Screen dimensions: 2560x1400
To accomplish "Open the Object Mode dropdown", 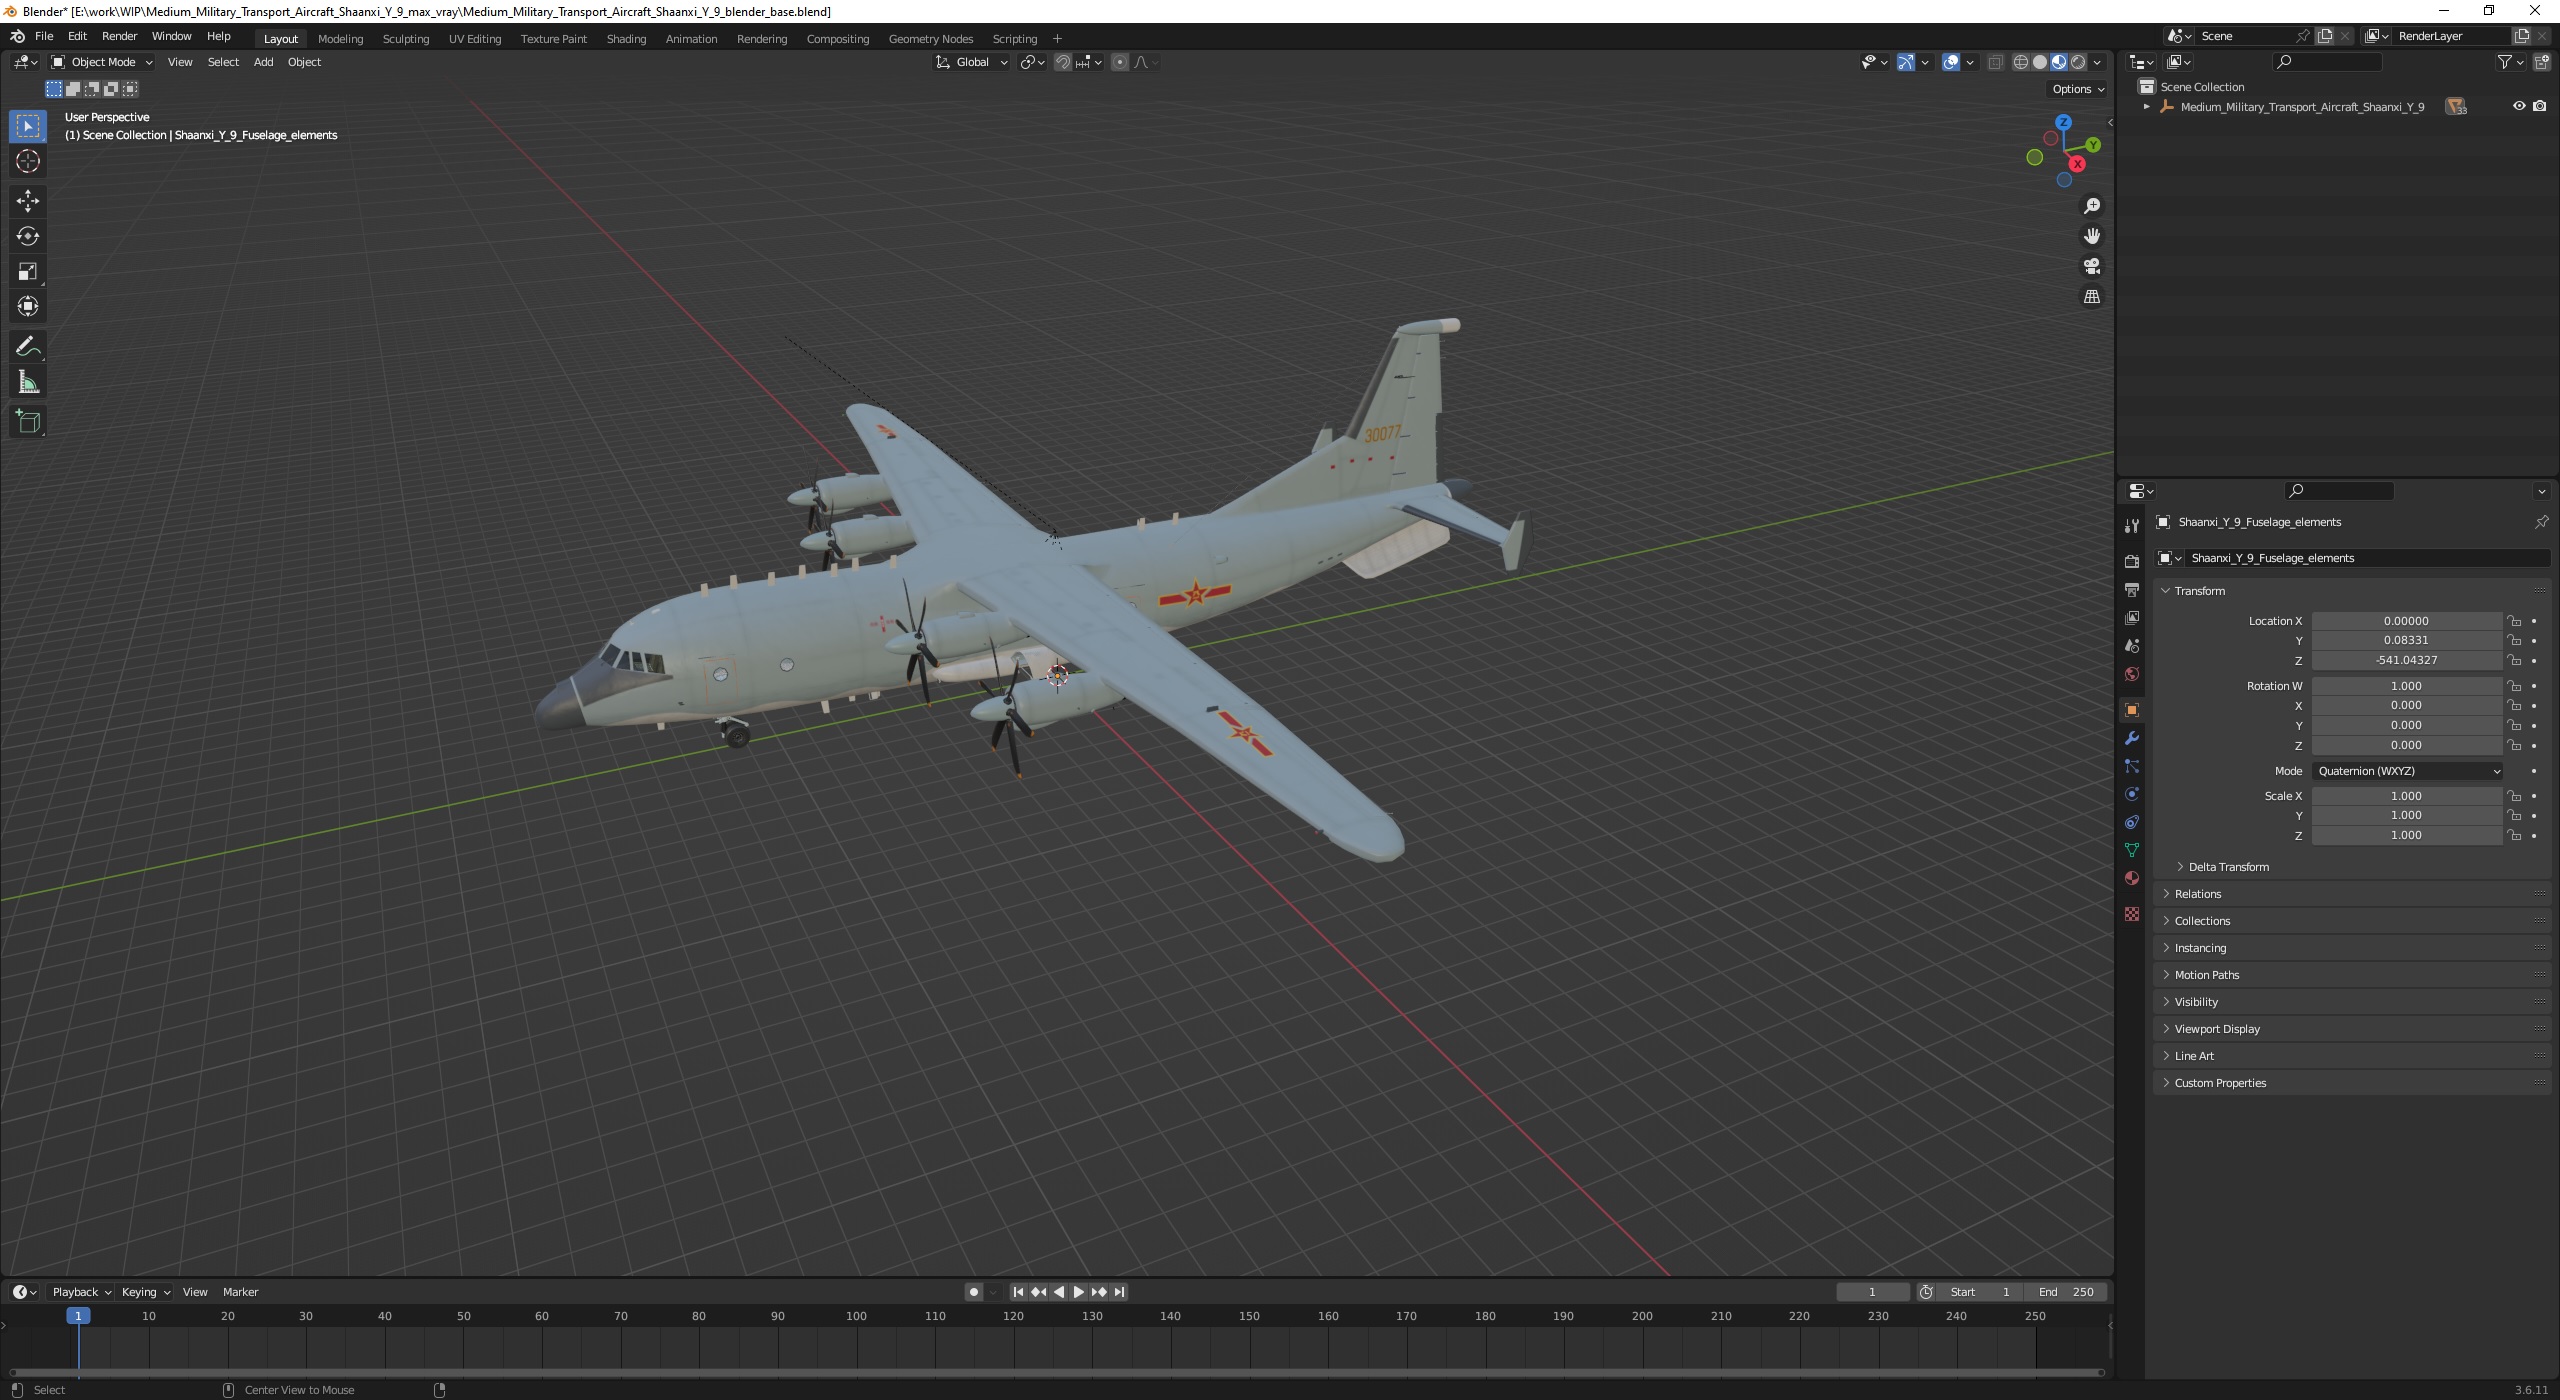I will click(101, 62).
